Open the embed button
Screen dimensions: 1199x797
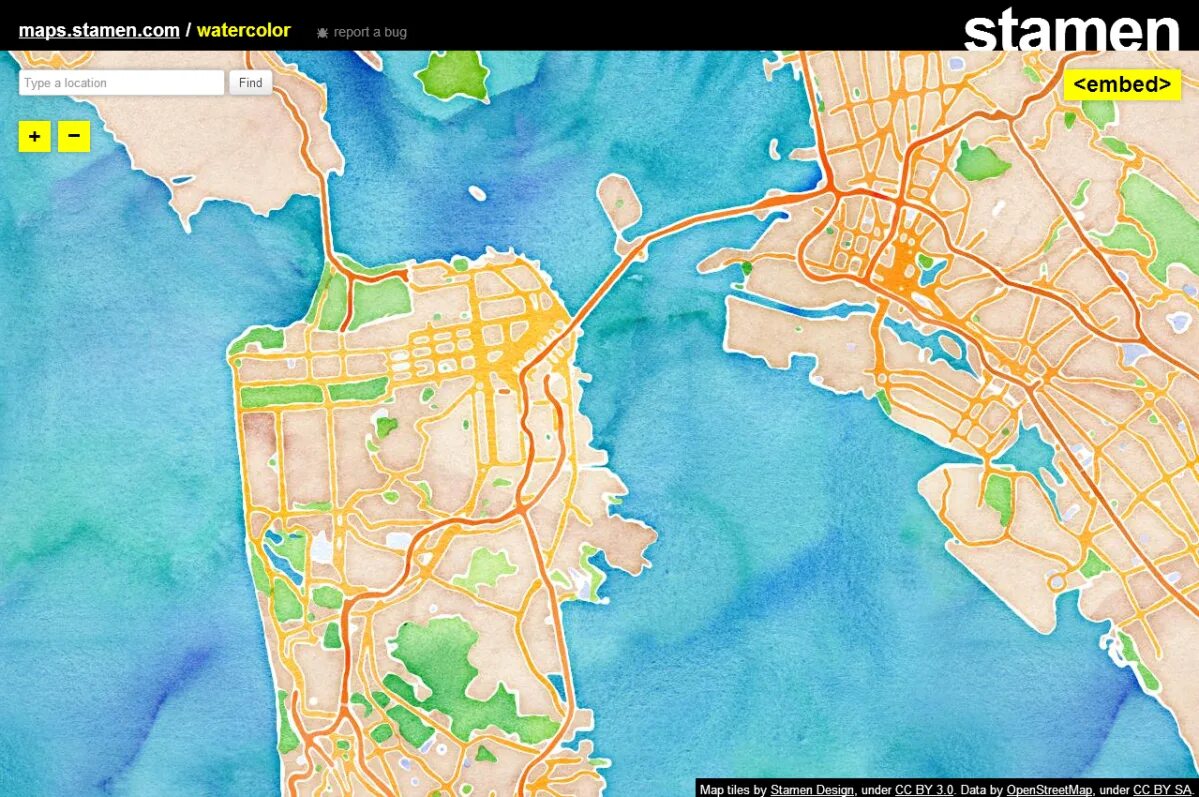tap(1122, 84)
